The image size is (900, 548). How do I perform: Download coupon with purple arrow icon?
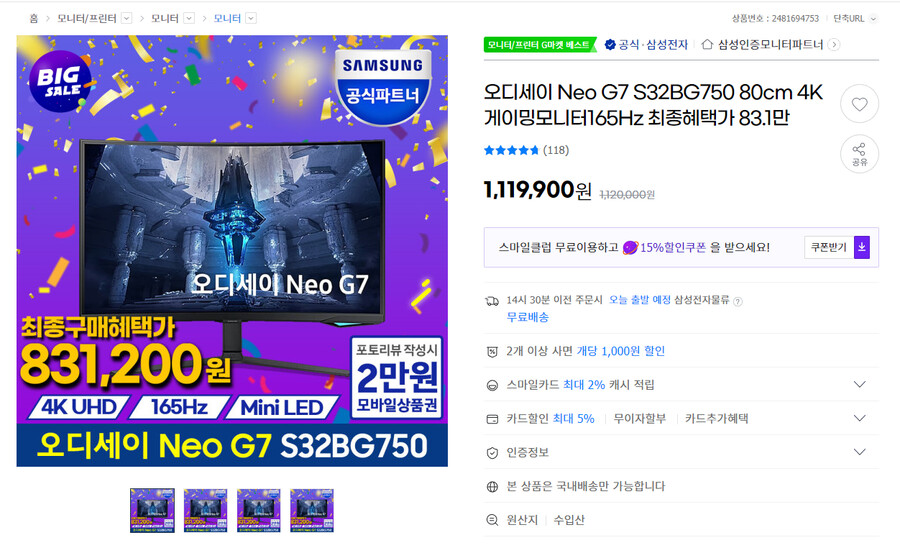pyautogui.click(x=862, y=247)
